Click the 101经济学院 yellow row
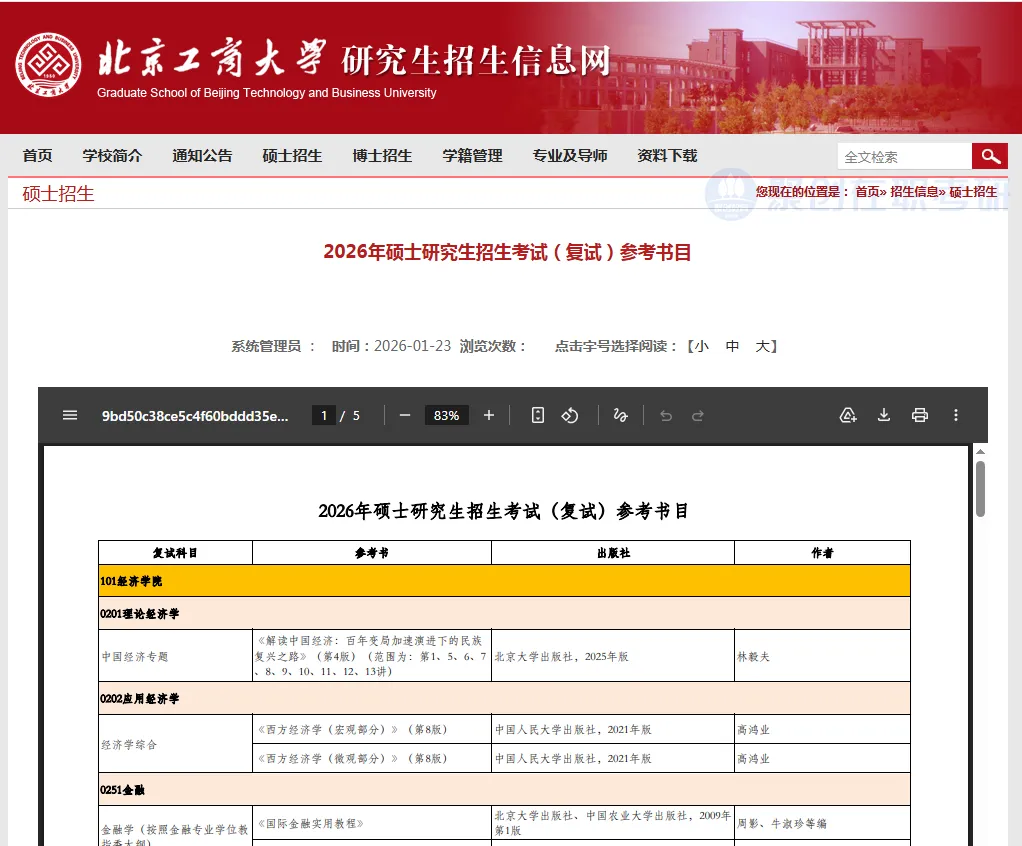The image size is (1022, 846). (504, 581)
